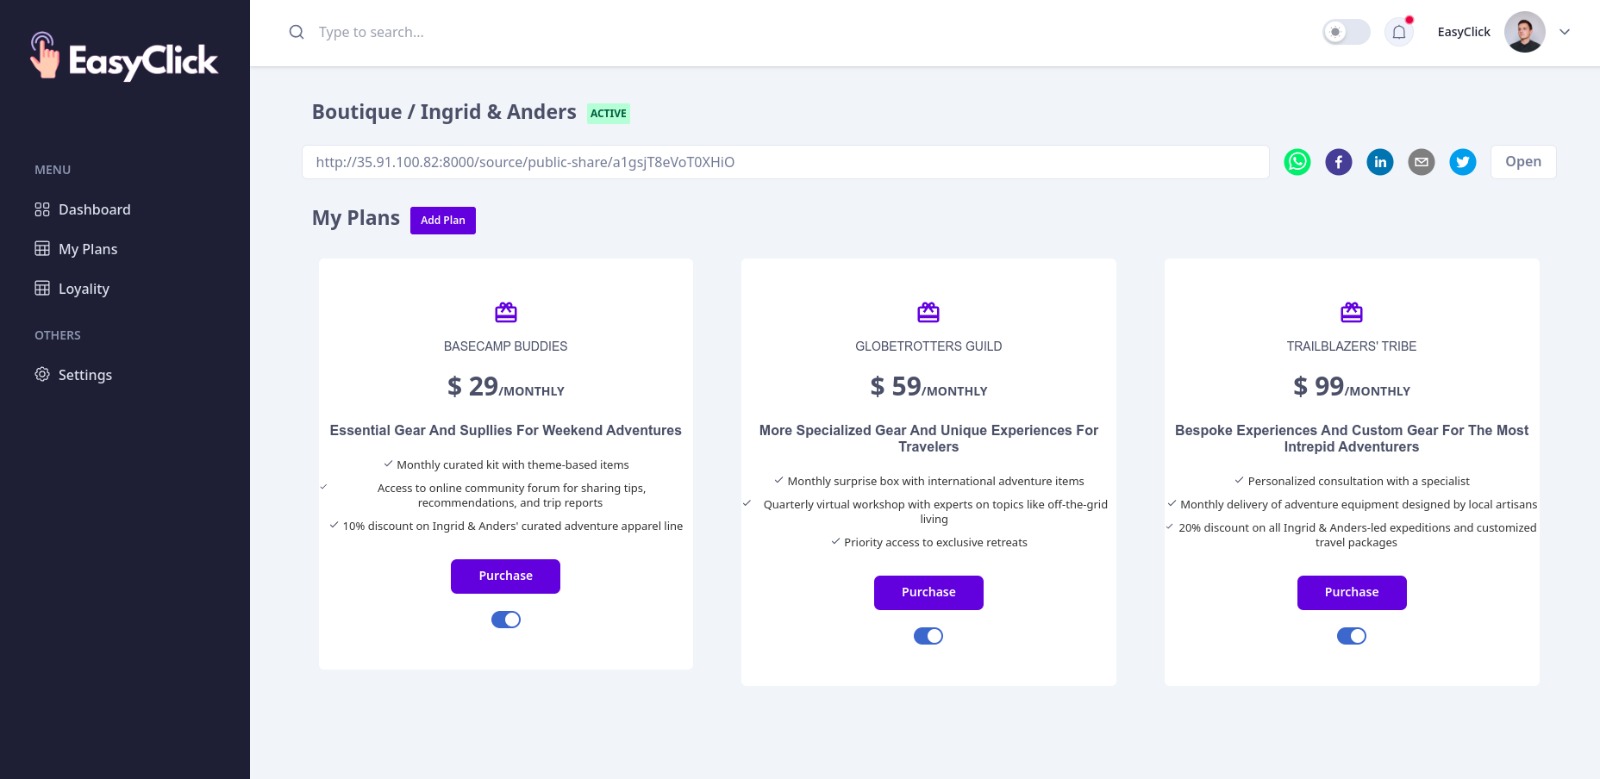
Task: Disable the Basecamp Buddies plan toggle
Action: coord(506,620)
